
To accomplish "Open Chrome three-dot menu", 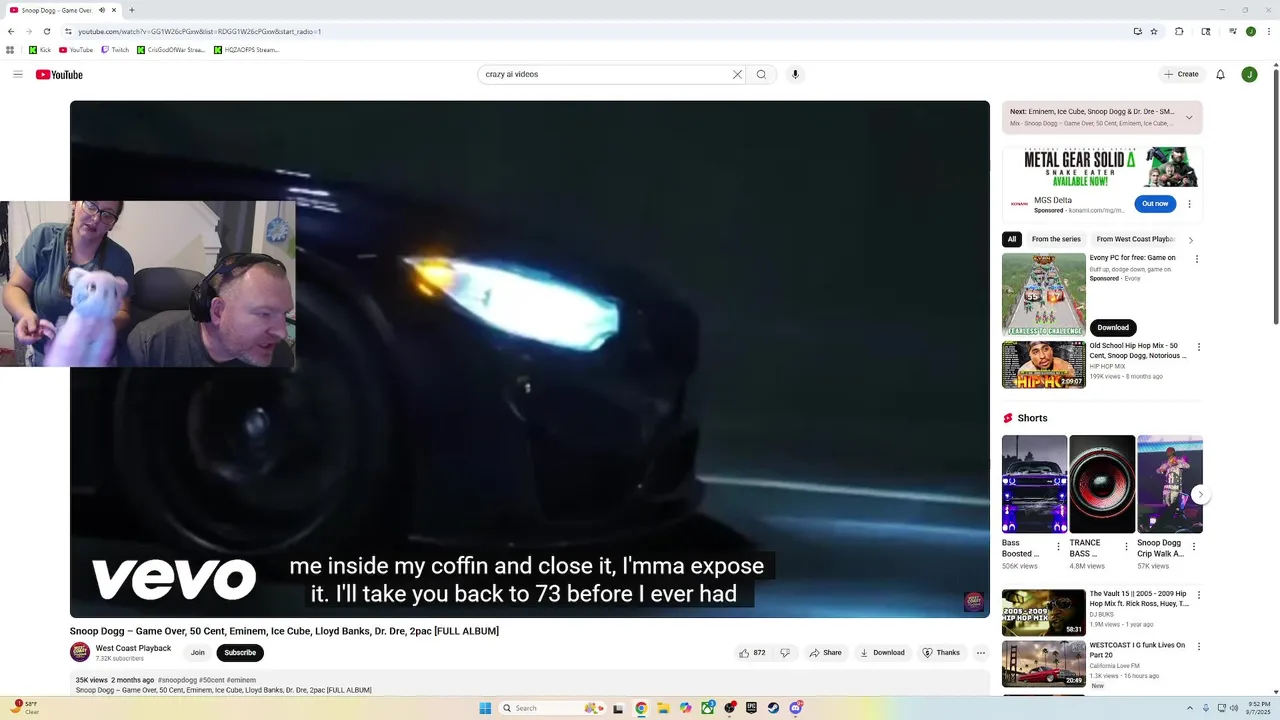I will (1268, 31).
